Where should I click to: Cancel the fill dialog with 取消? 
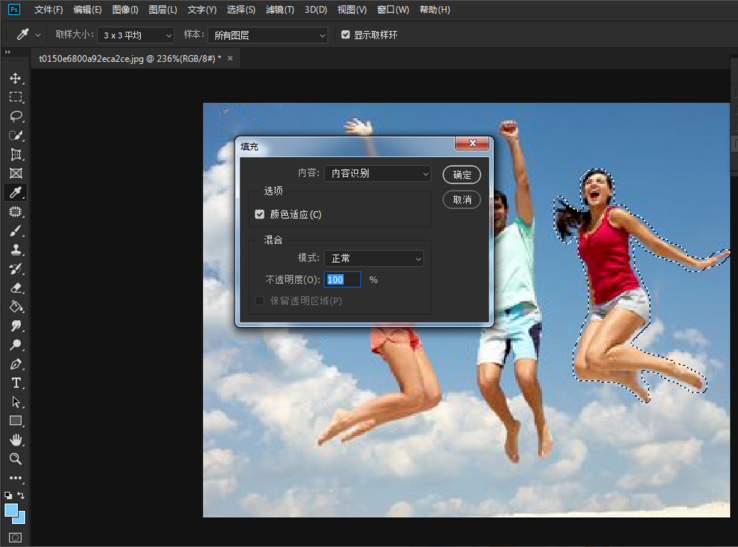point(462,200)
